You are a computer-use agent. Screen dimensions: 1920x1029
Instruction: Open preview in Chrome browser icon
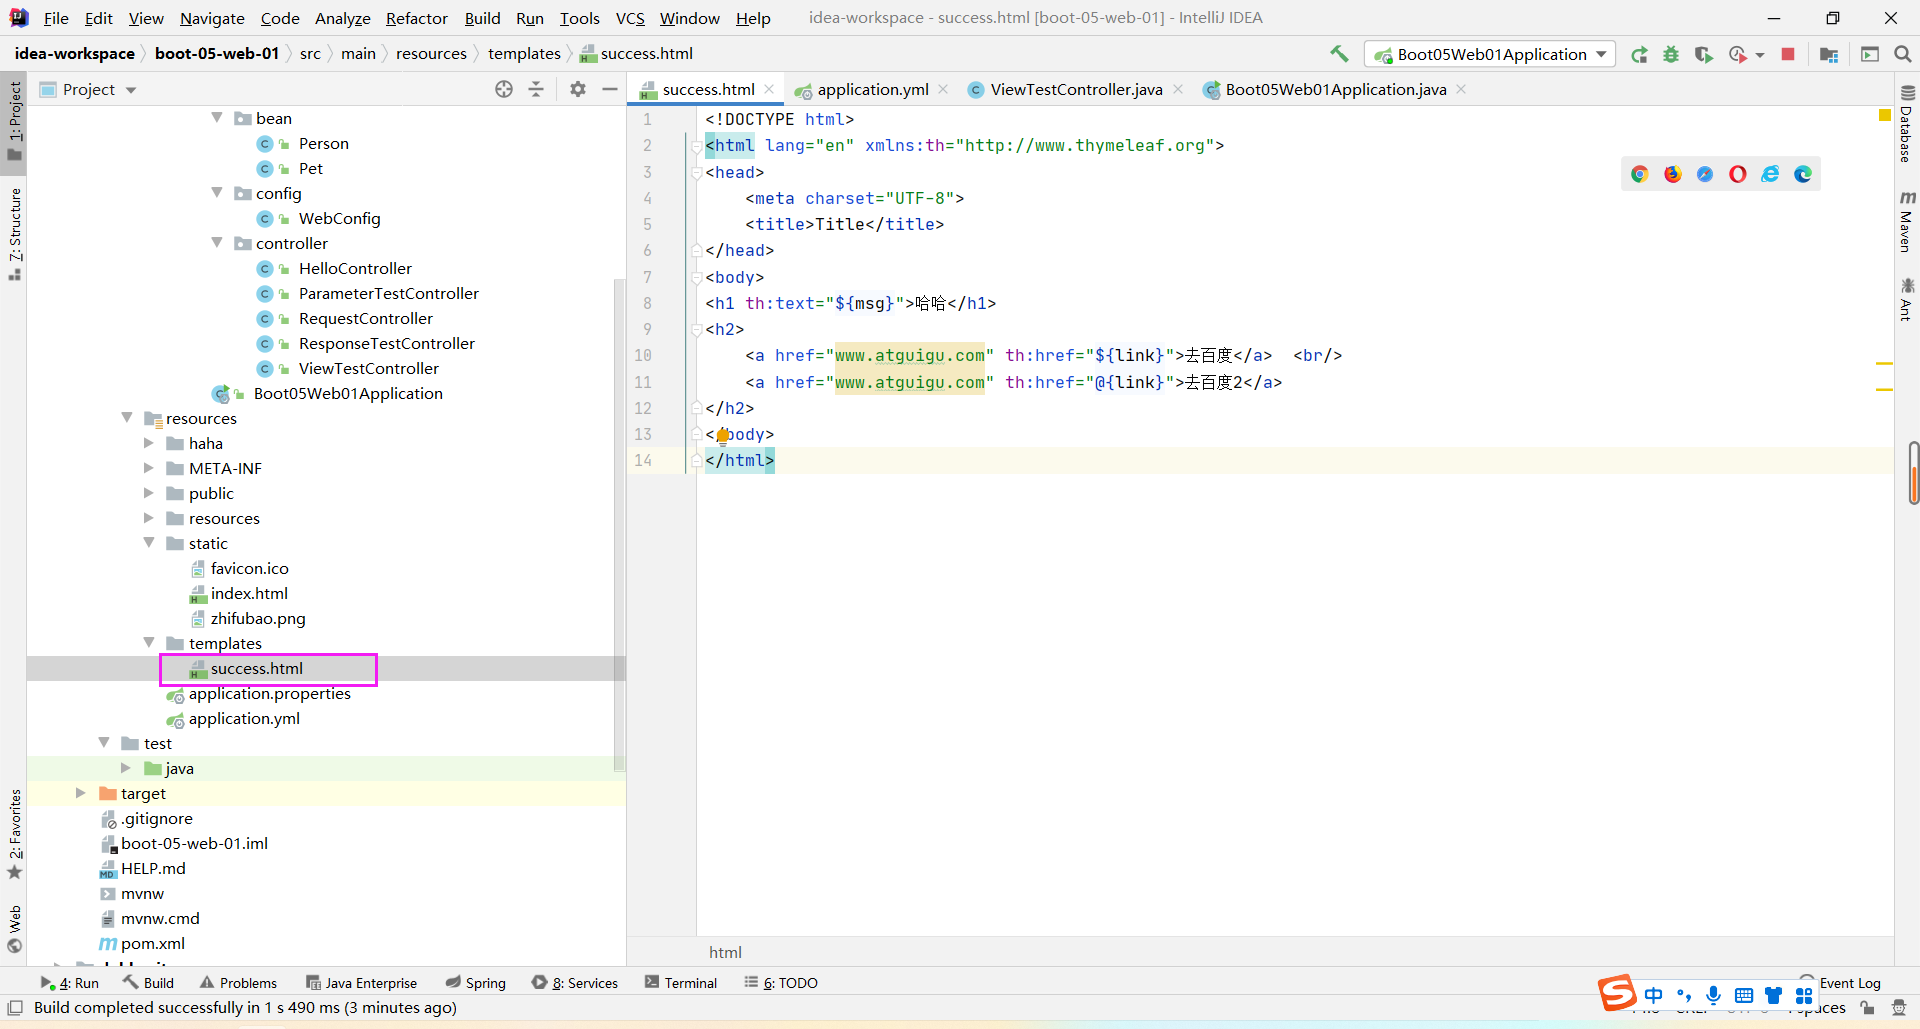coord(1640,174)
